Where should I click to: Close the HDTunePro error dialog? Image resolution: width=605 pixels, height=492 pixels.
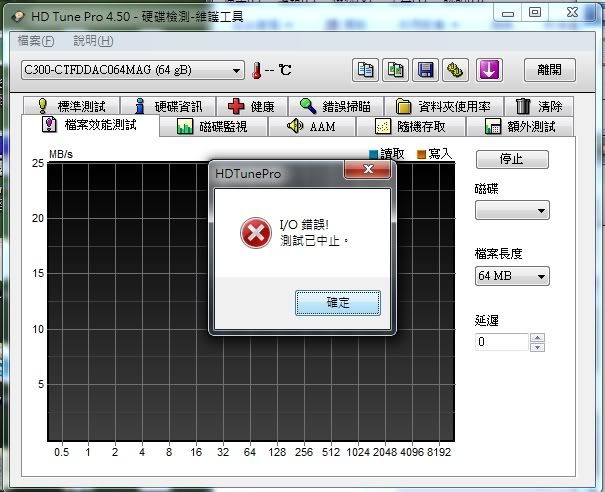368,169
